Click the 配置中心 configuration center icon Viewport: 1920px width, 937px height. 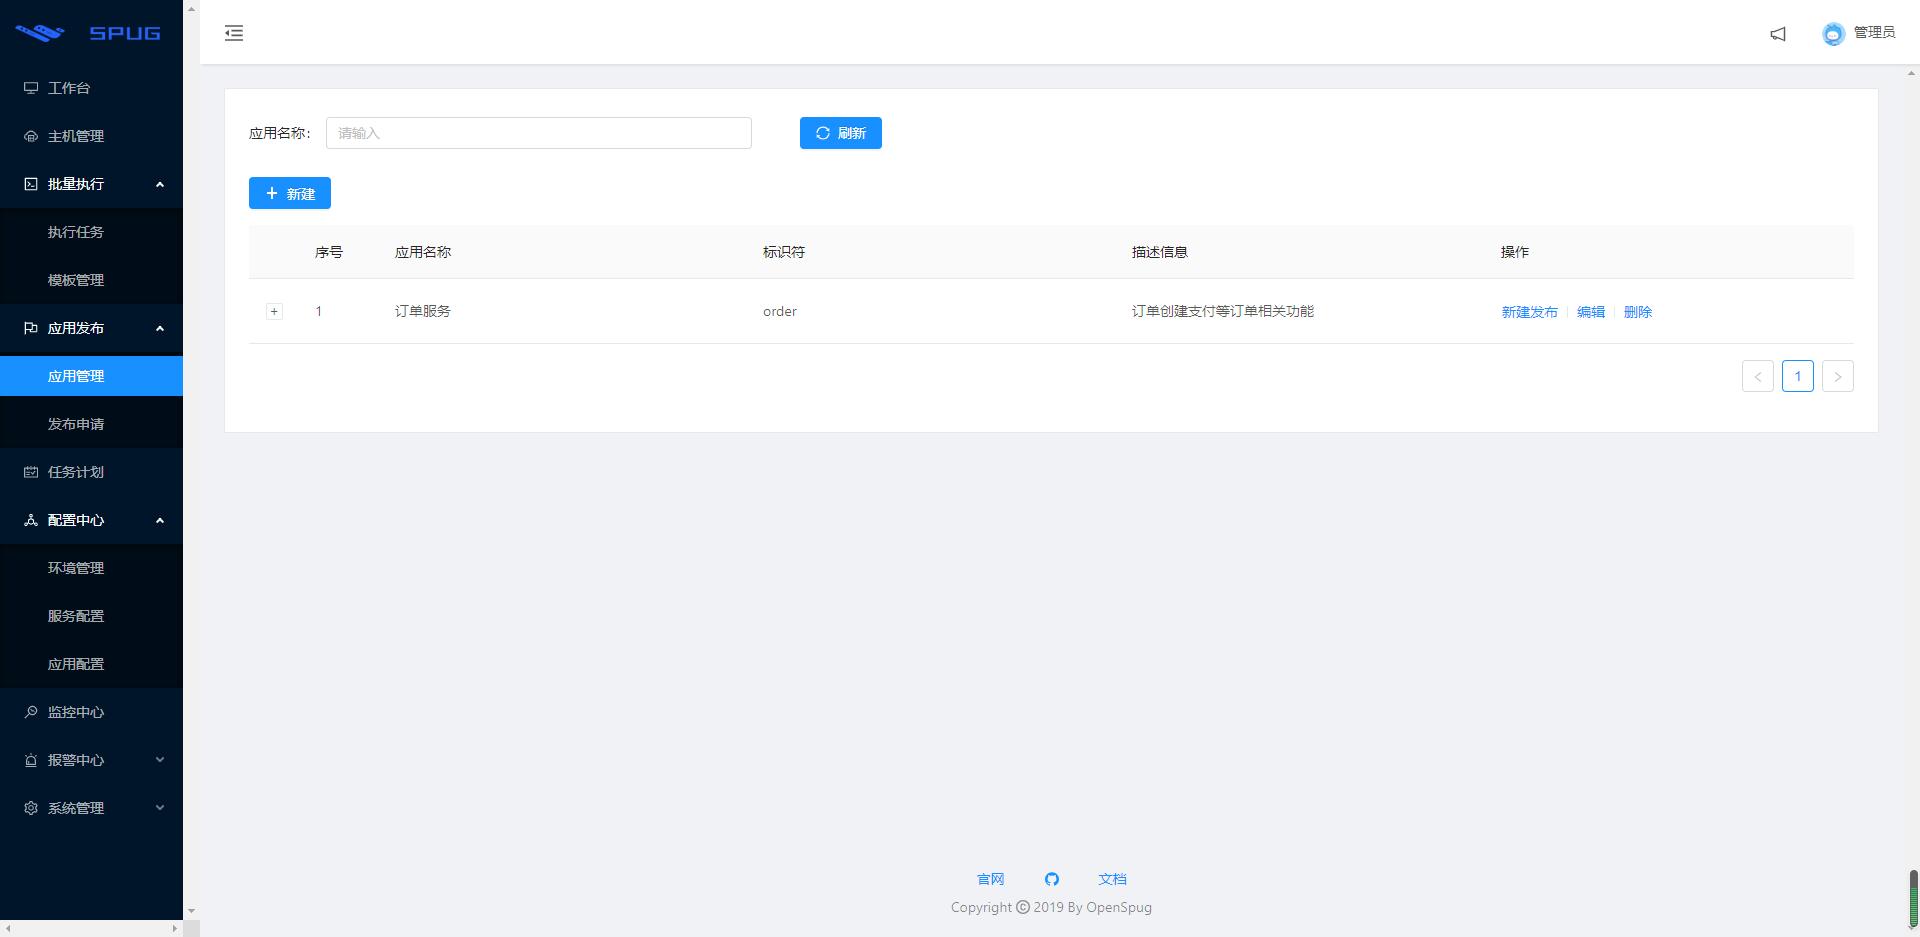tap(29, 520)
